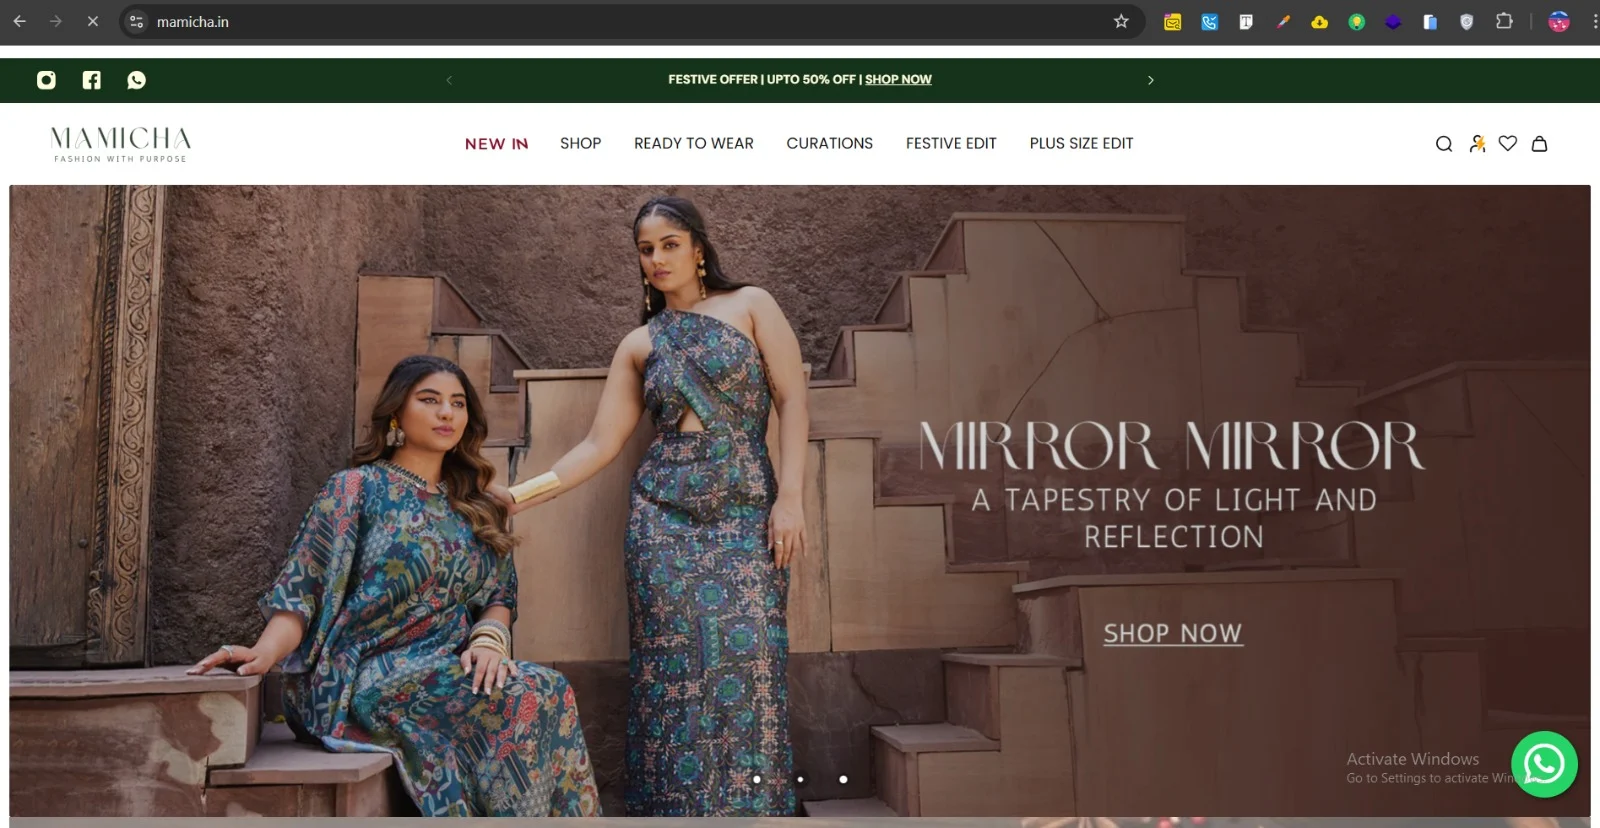The width and height of the screenshot is (1600, 828).
Task: Open Mamicha's Facebook page icon
Action: click(x=92, y=80)
